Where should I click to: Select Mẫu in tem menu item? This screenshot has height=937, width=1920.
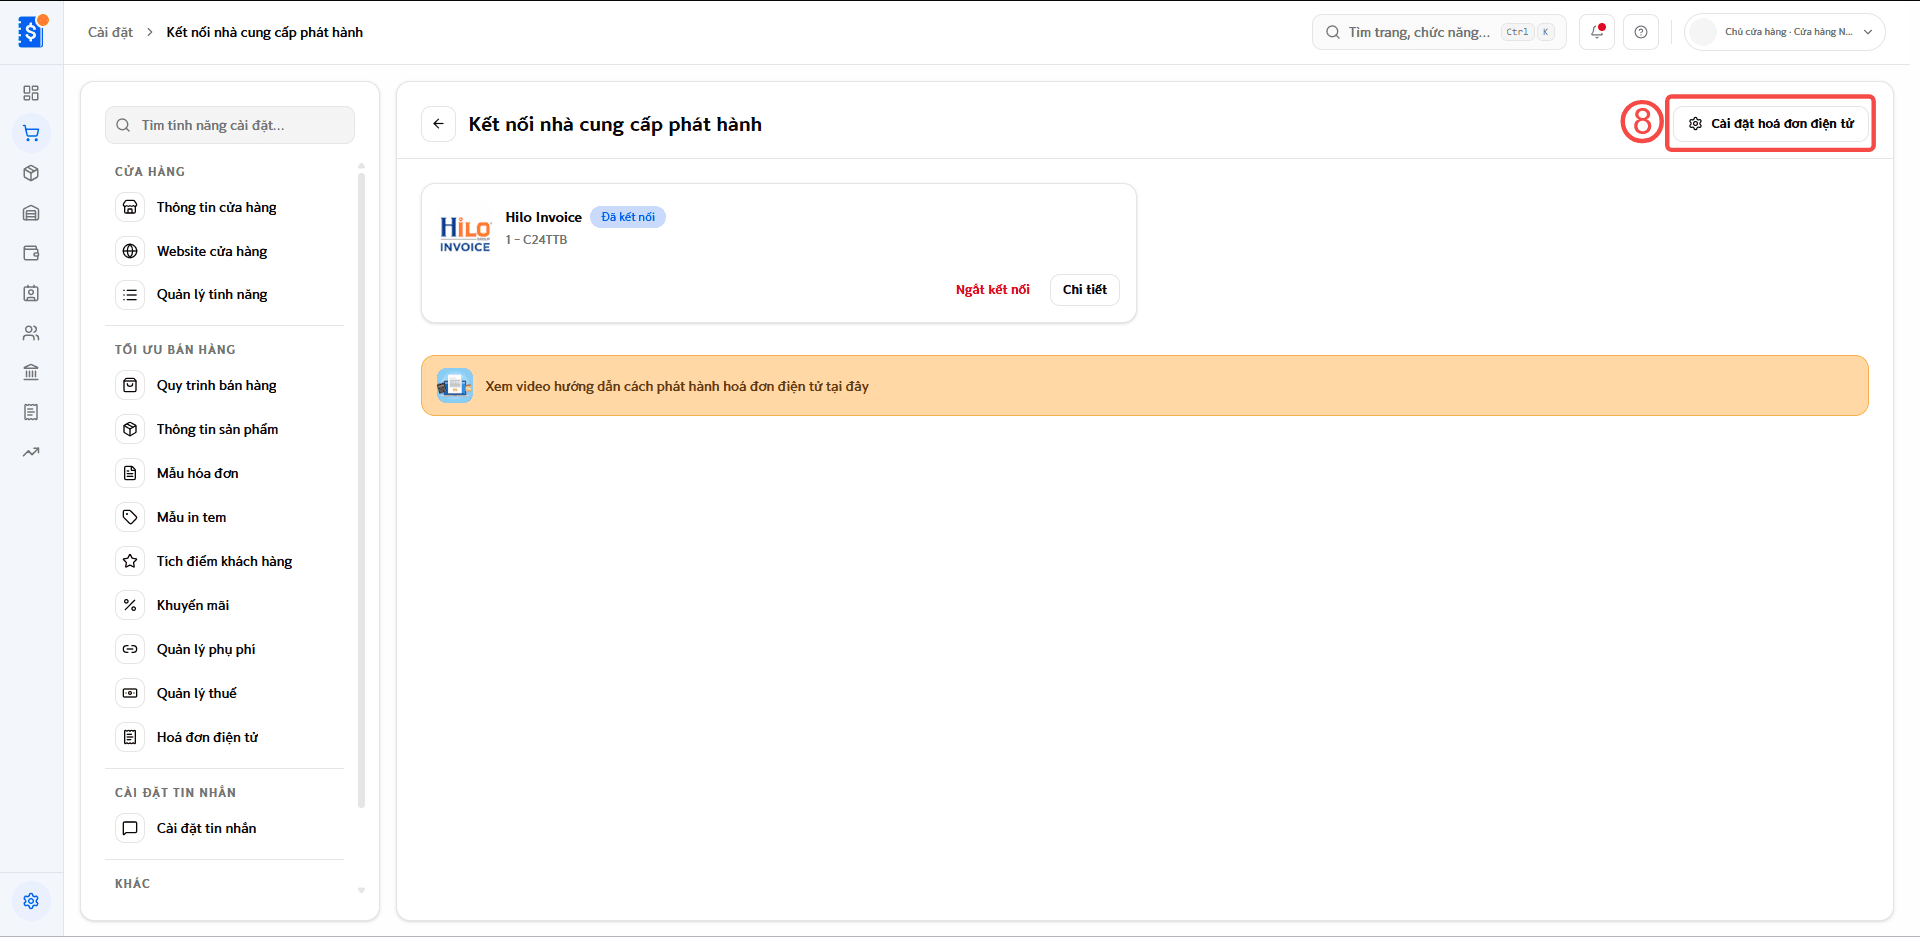pyautogui.click(x=229, y=517)
